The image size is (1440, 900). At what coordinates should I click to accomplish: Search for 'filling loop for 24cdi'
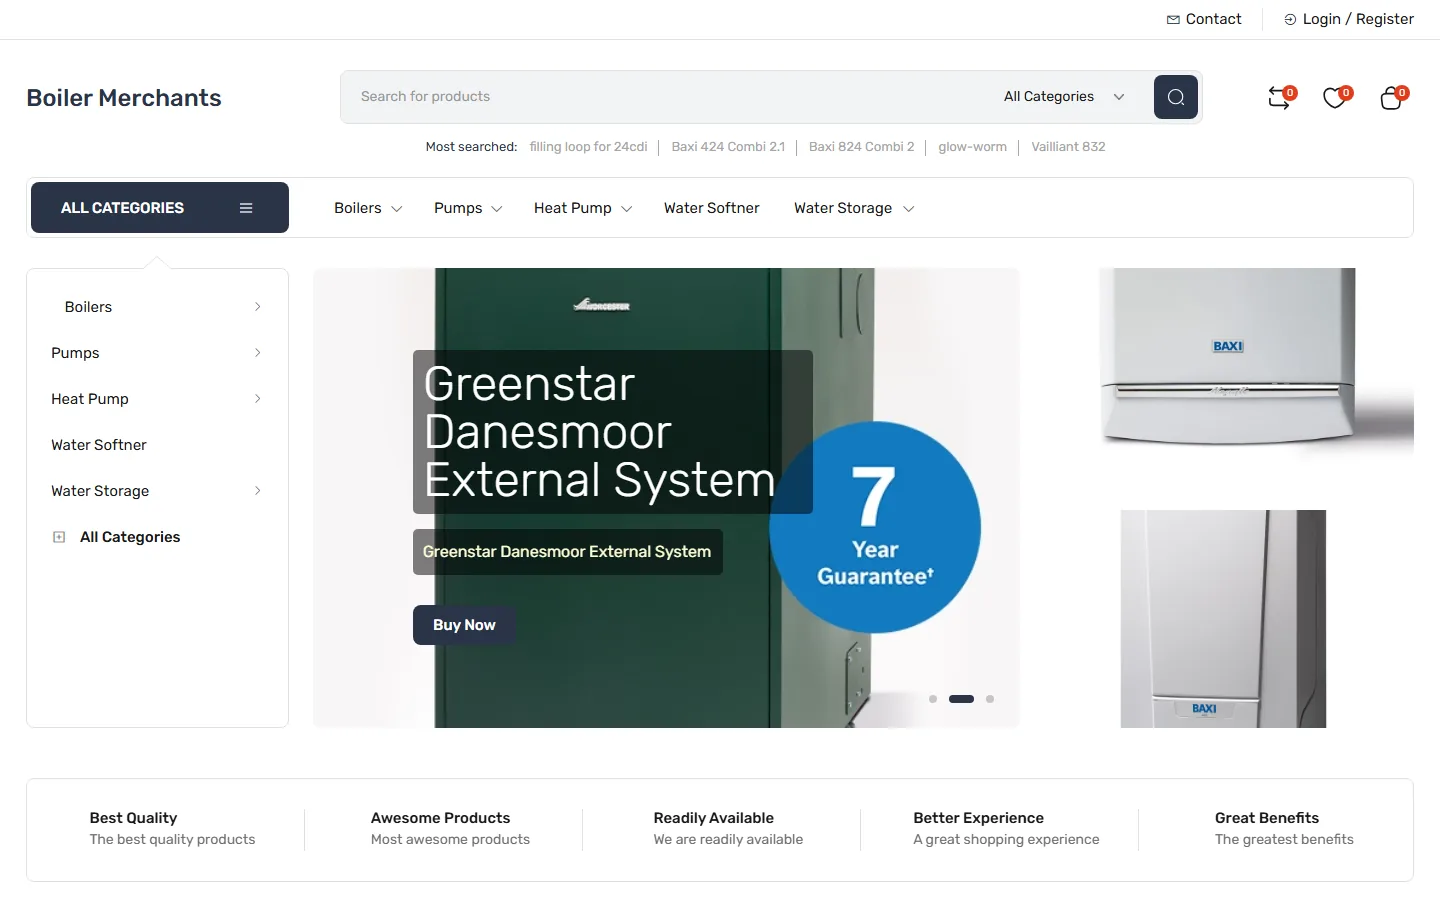pos(588,147)
